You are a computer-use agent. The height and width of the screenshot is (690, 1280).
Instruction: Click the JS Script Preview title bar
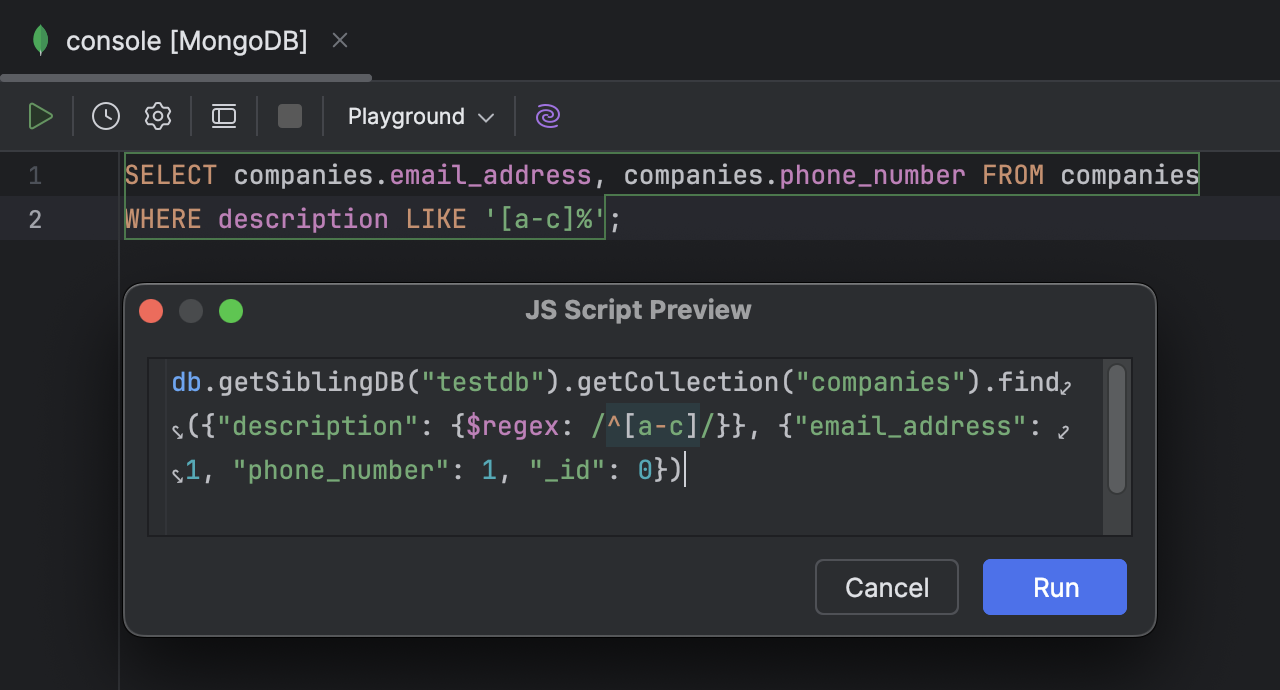(639, 310)
